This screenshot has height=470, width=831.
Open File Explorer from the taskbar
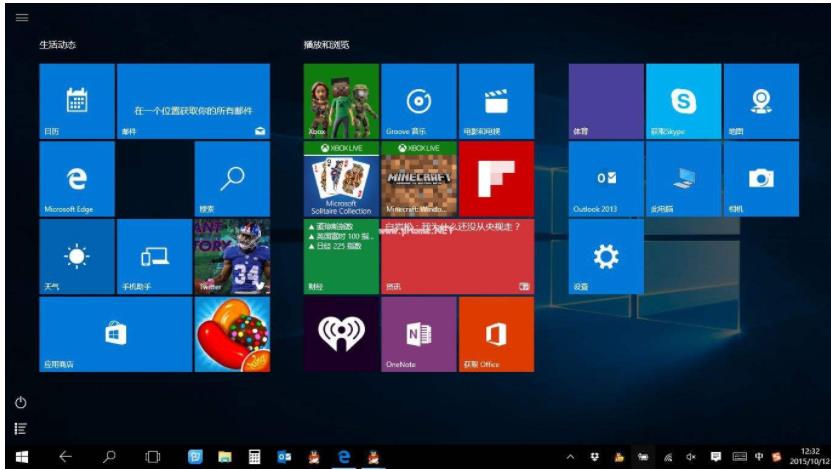coord(225,457)
